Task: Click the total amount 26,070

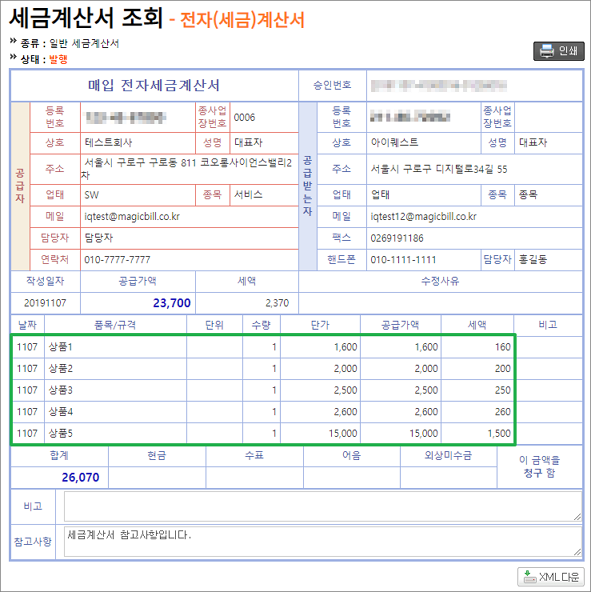Action: [x=80, y=477]
